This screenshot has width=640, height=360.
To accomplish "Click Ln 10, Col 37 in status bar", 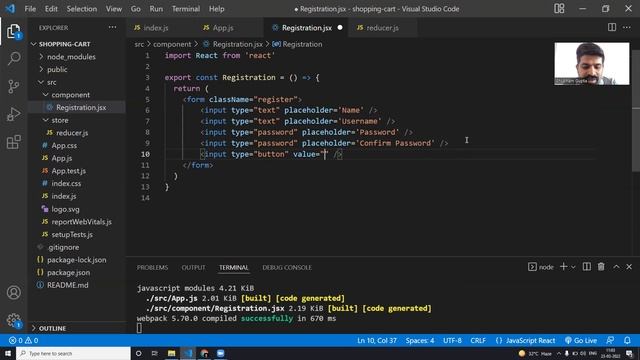I will tap(377, 340).
